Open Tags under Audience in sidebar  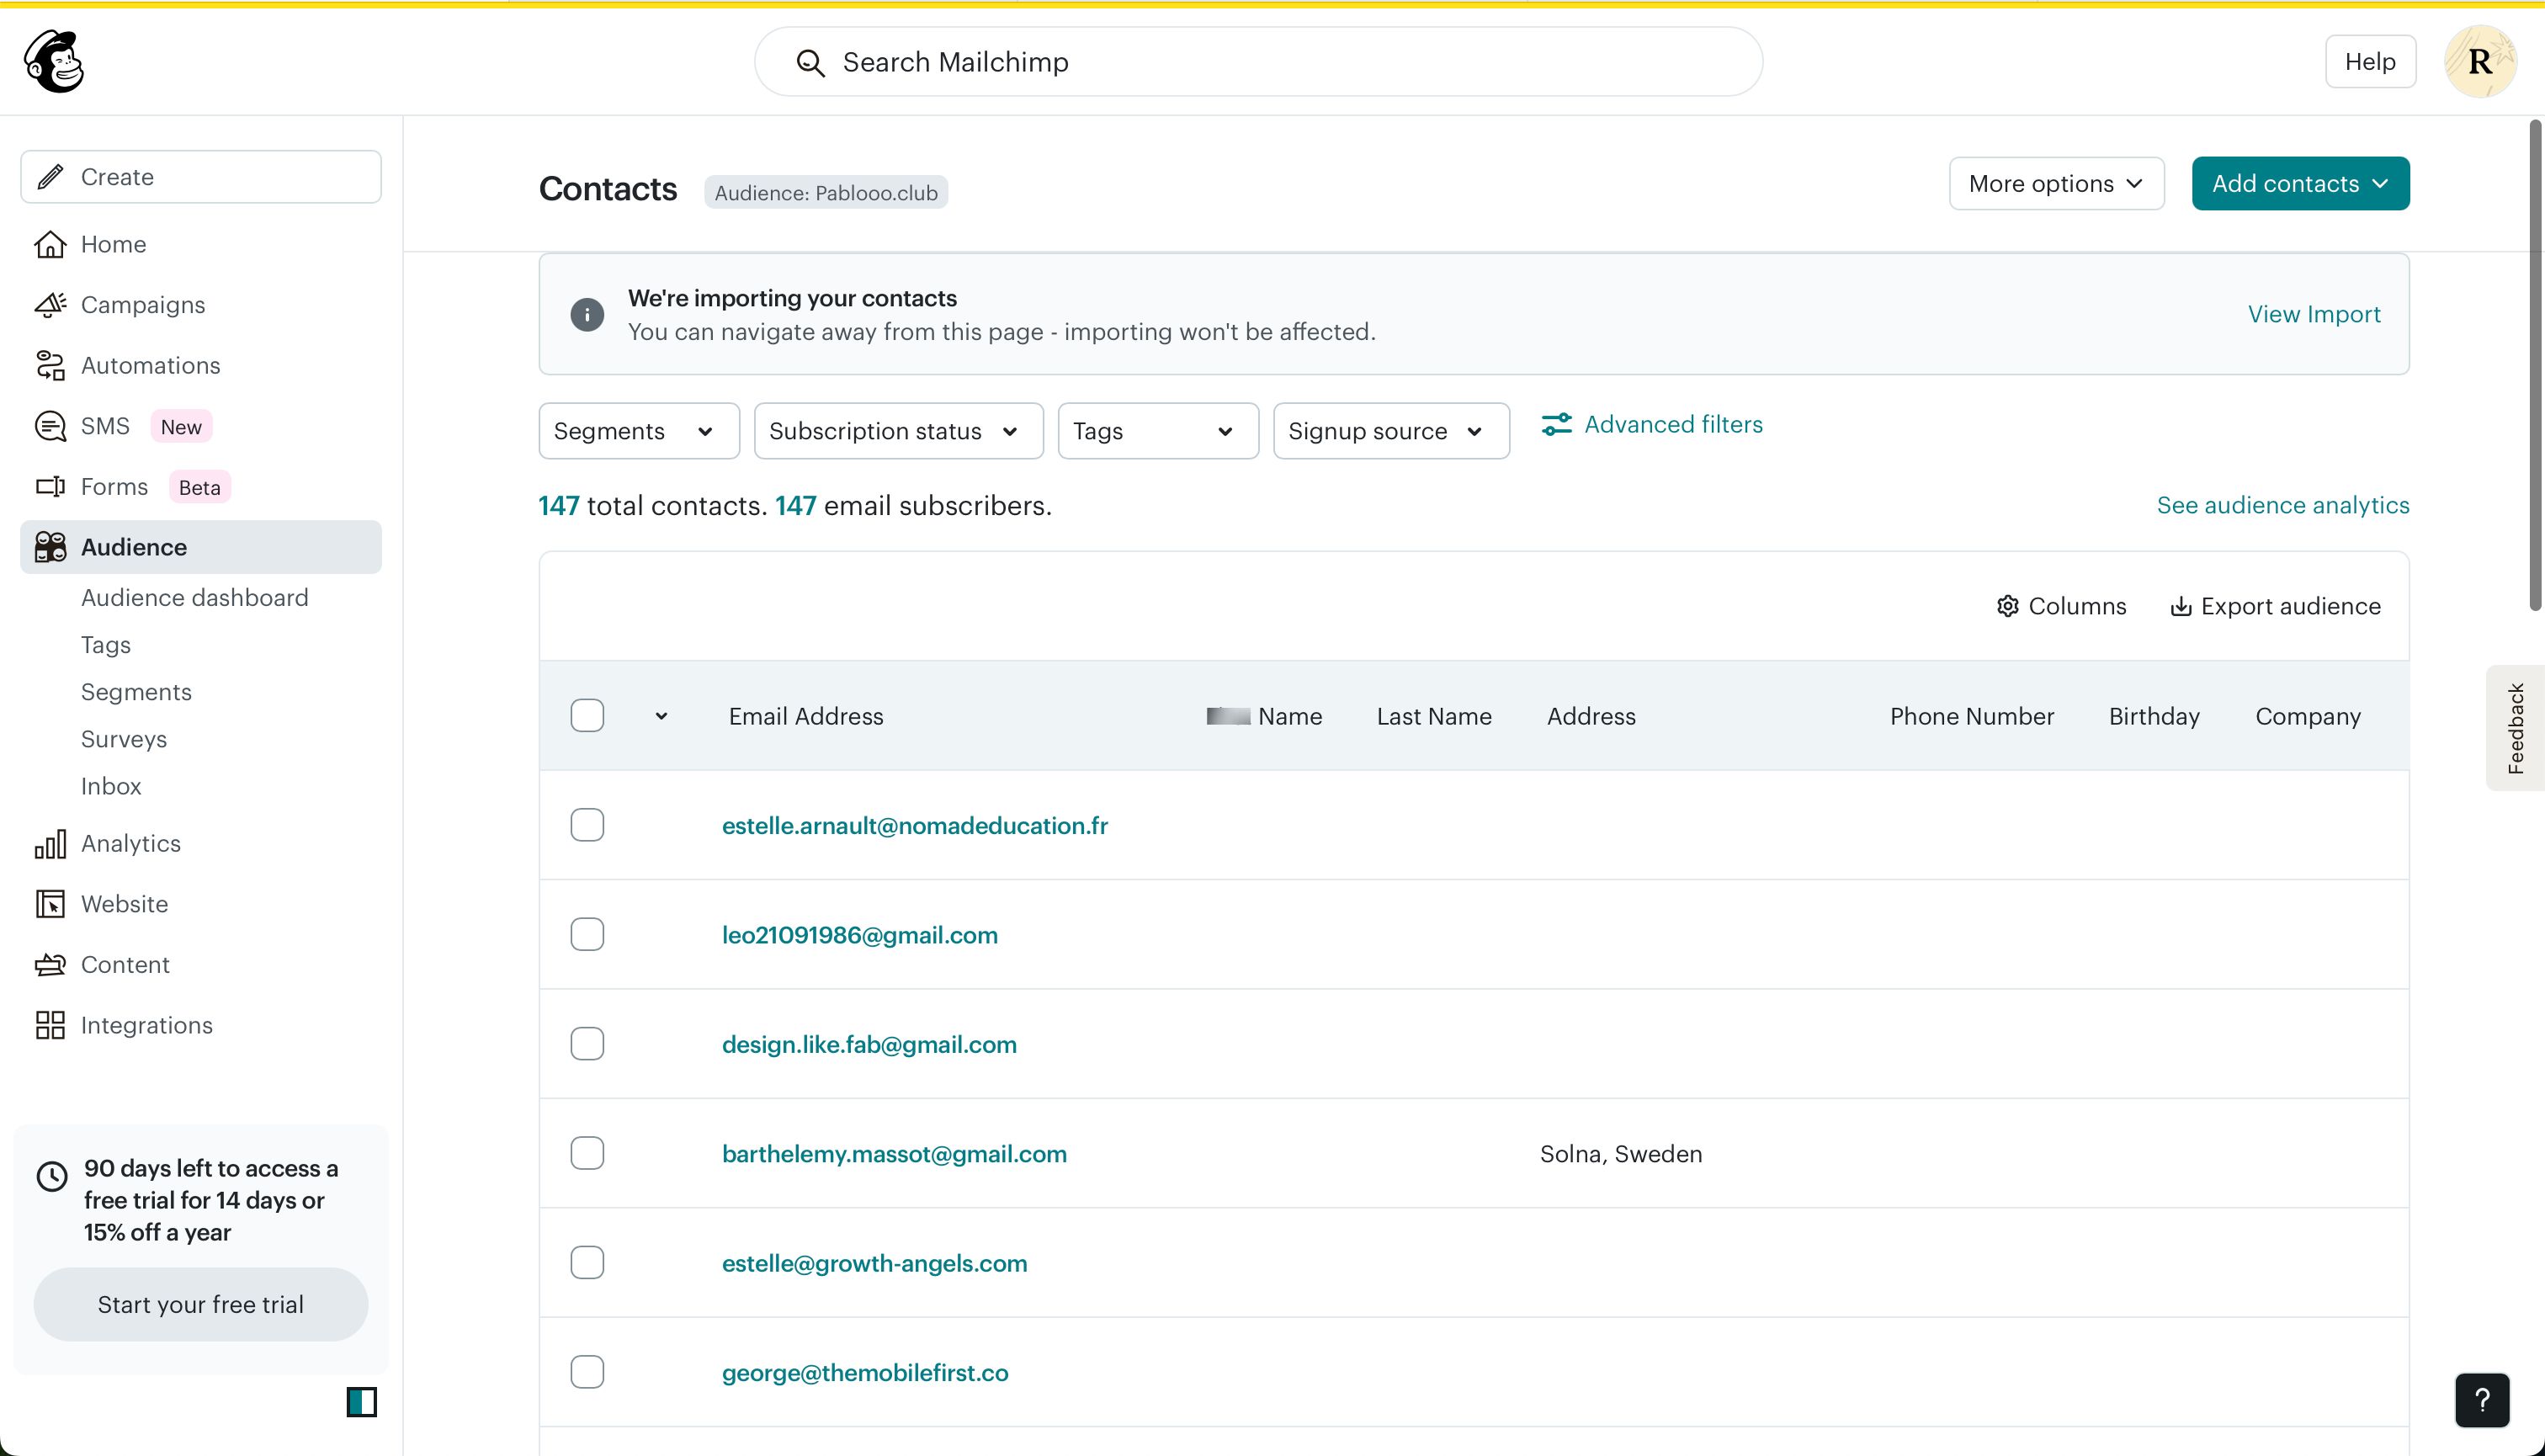point(106,645)
